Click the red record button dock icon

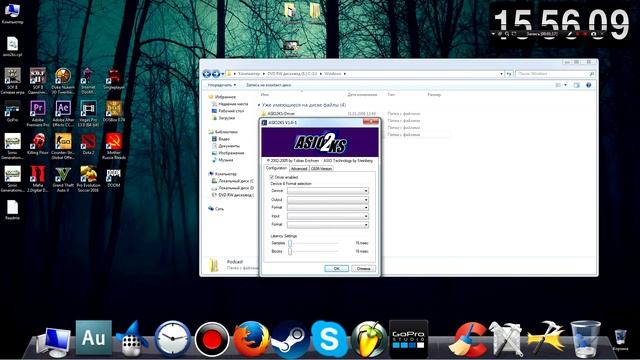pos(211,339)
